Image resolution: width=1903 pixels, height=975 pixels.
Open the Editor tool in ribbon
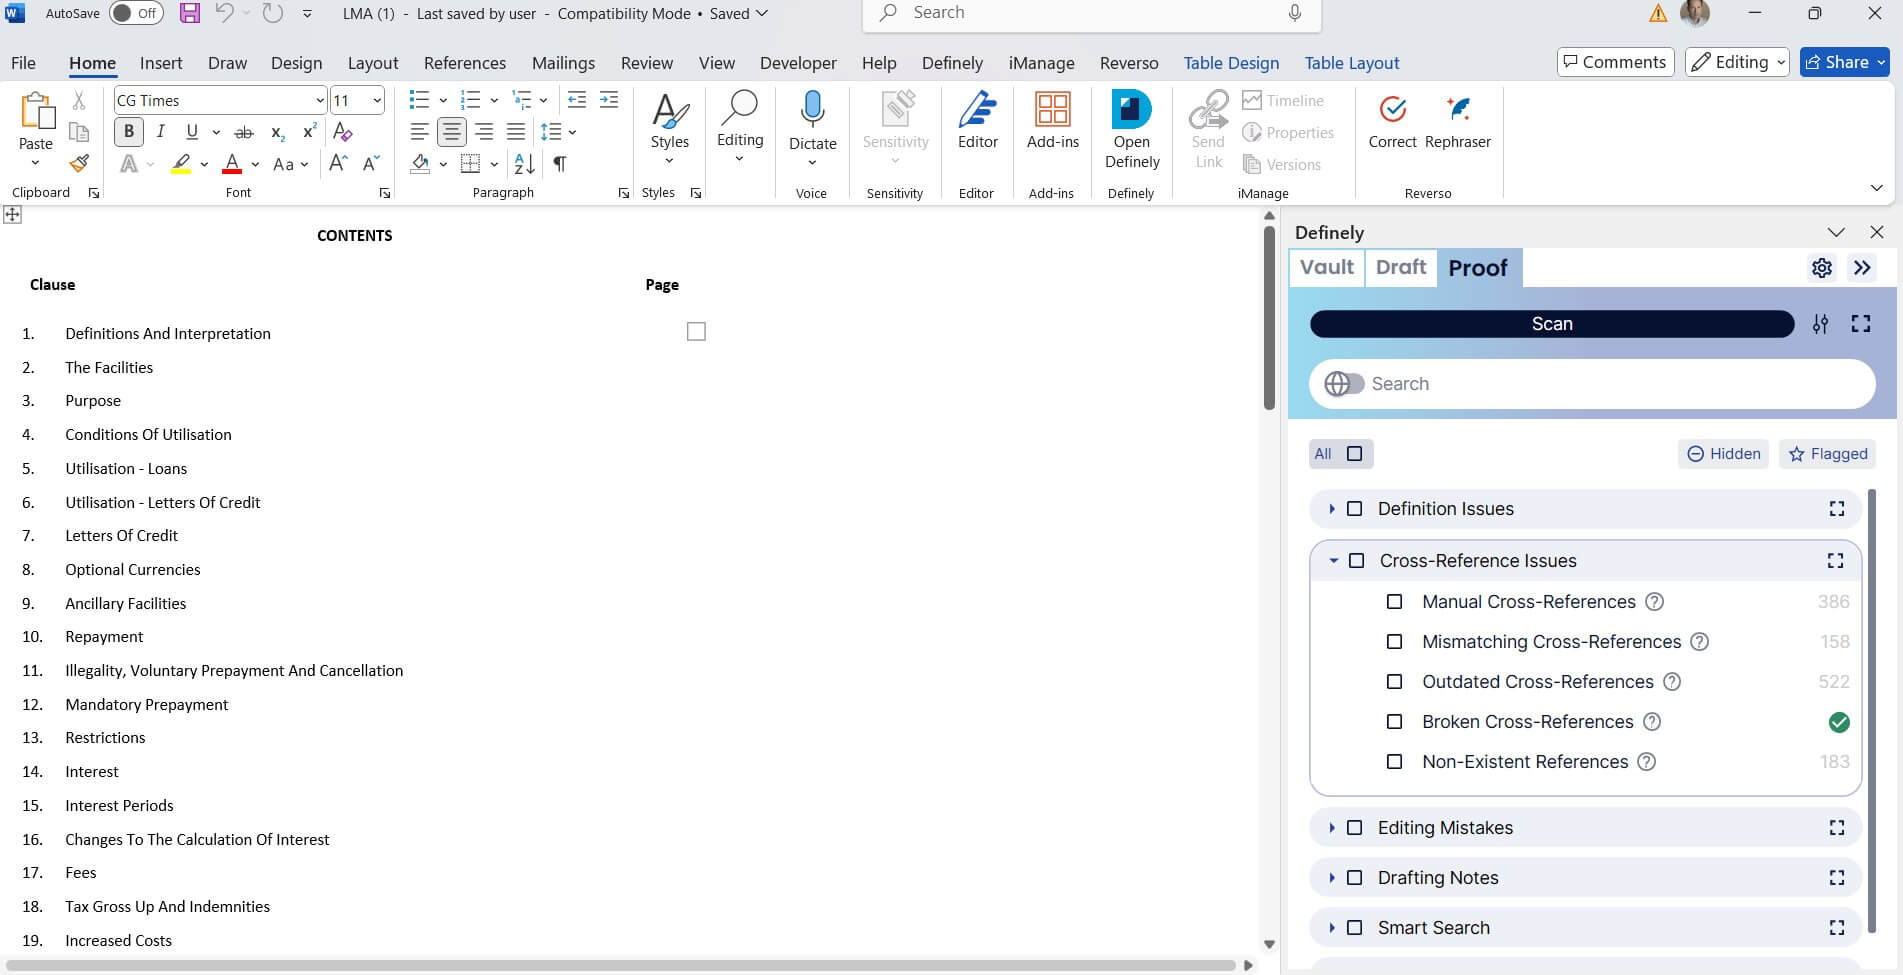977,110
